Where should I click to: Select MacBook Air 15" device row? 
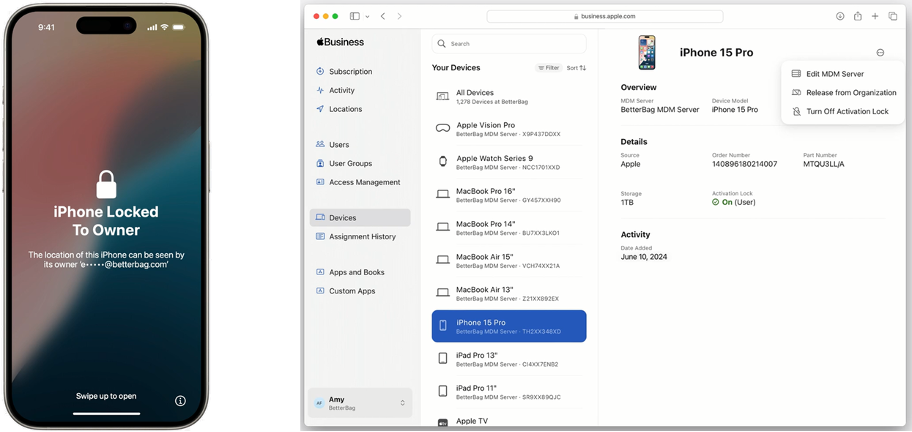point(509,260)
